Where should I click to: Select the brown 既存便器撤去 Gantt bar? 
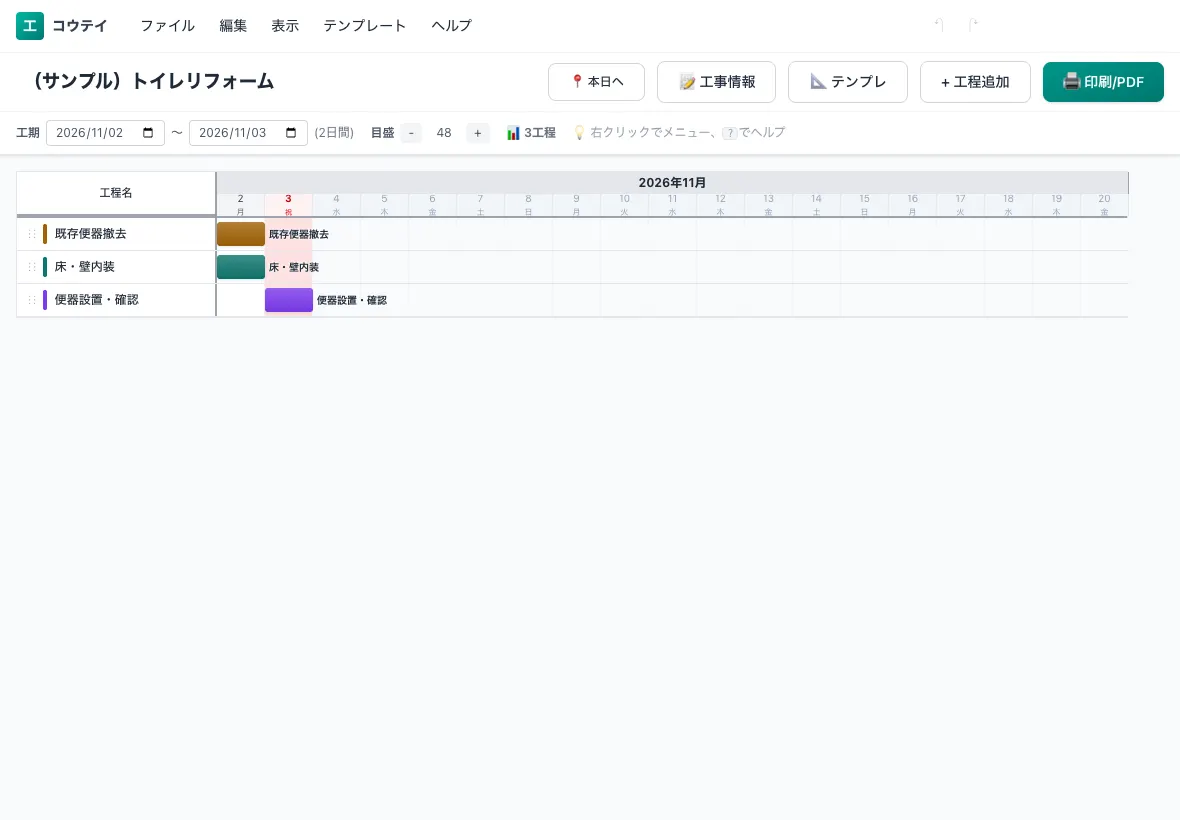(241, 234)
